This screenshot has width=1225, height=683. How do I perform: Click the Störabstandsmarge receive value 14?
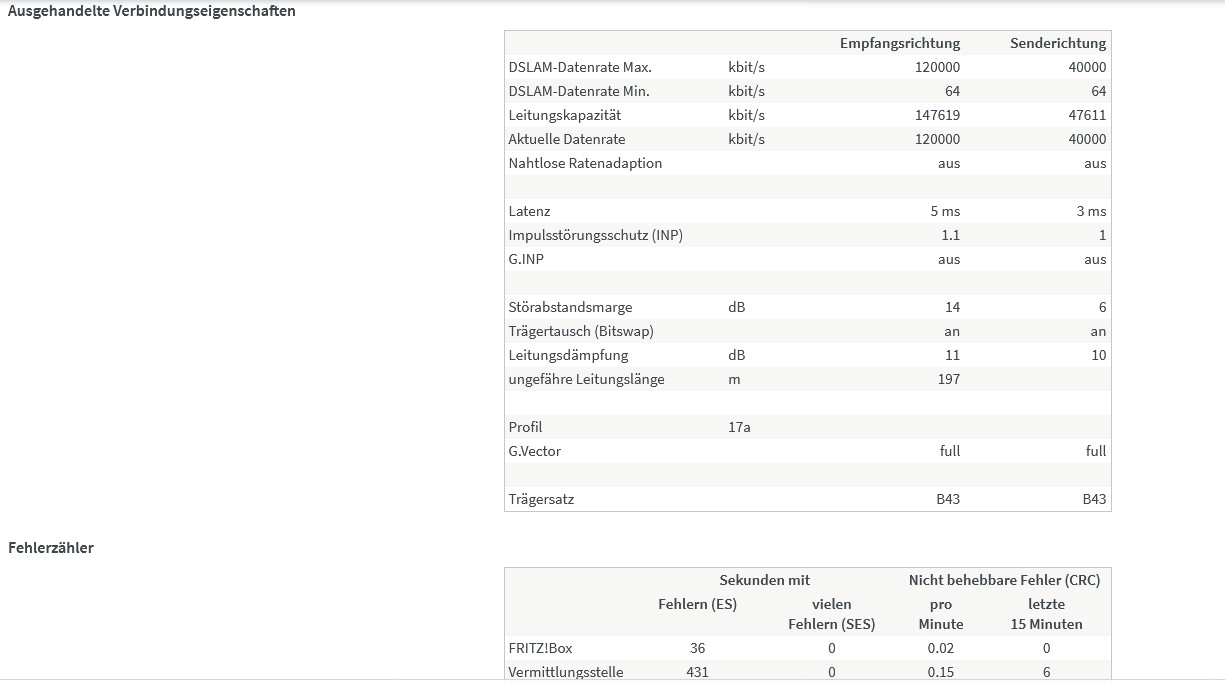click(x=952, y=307)
